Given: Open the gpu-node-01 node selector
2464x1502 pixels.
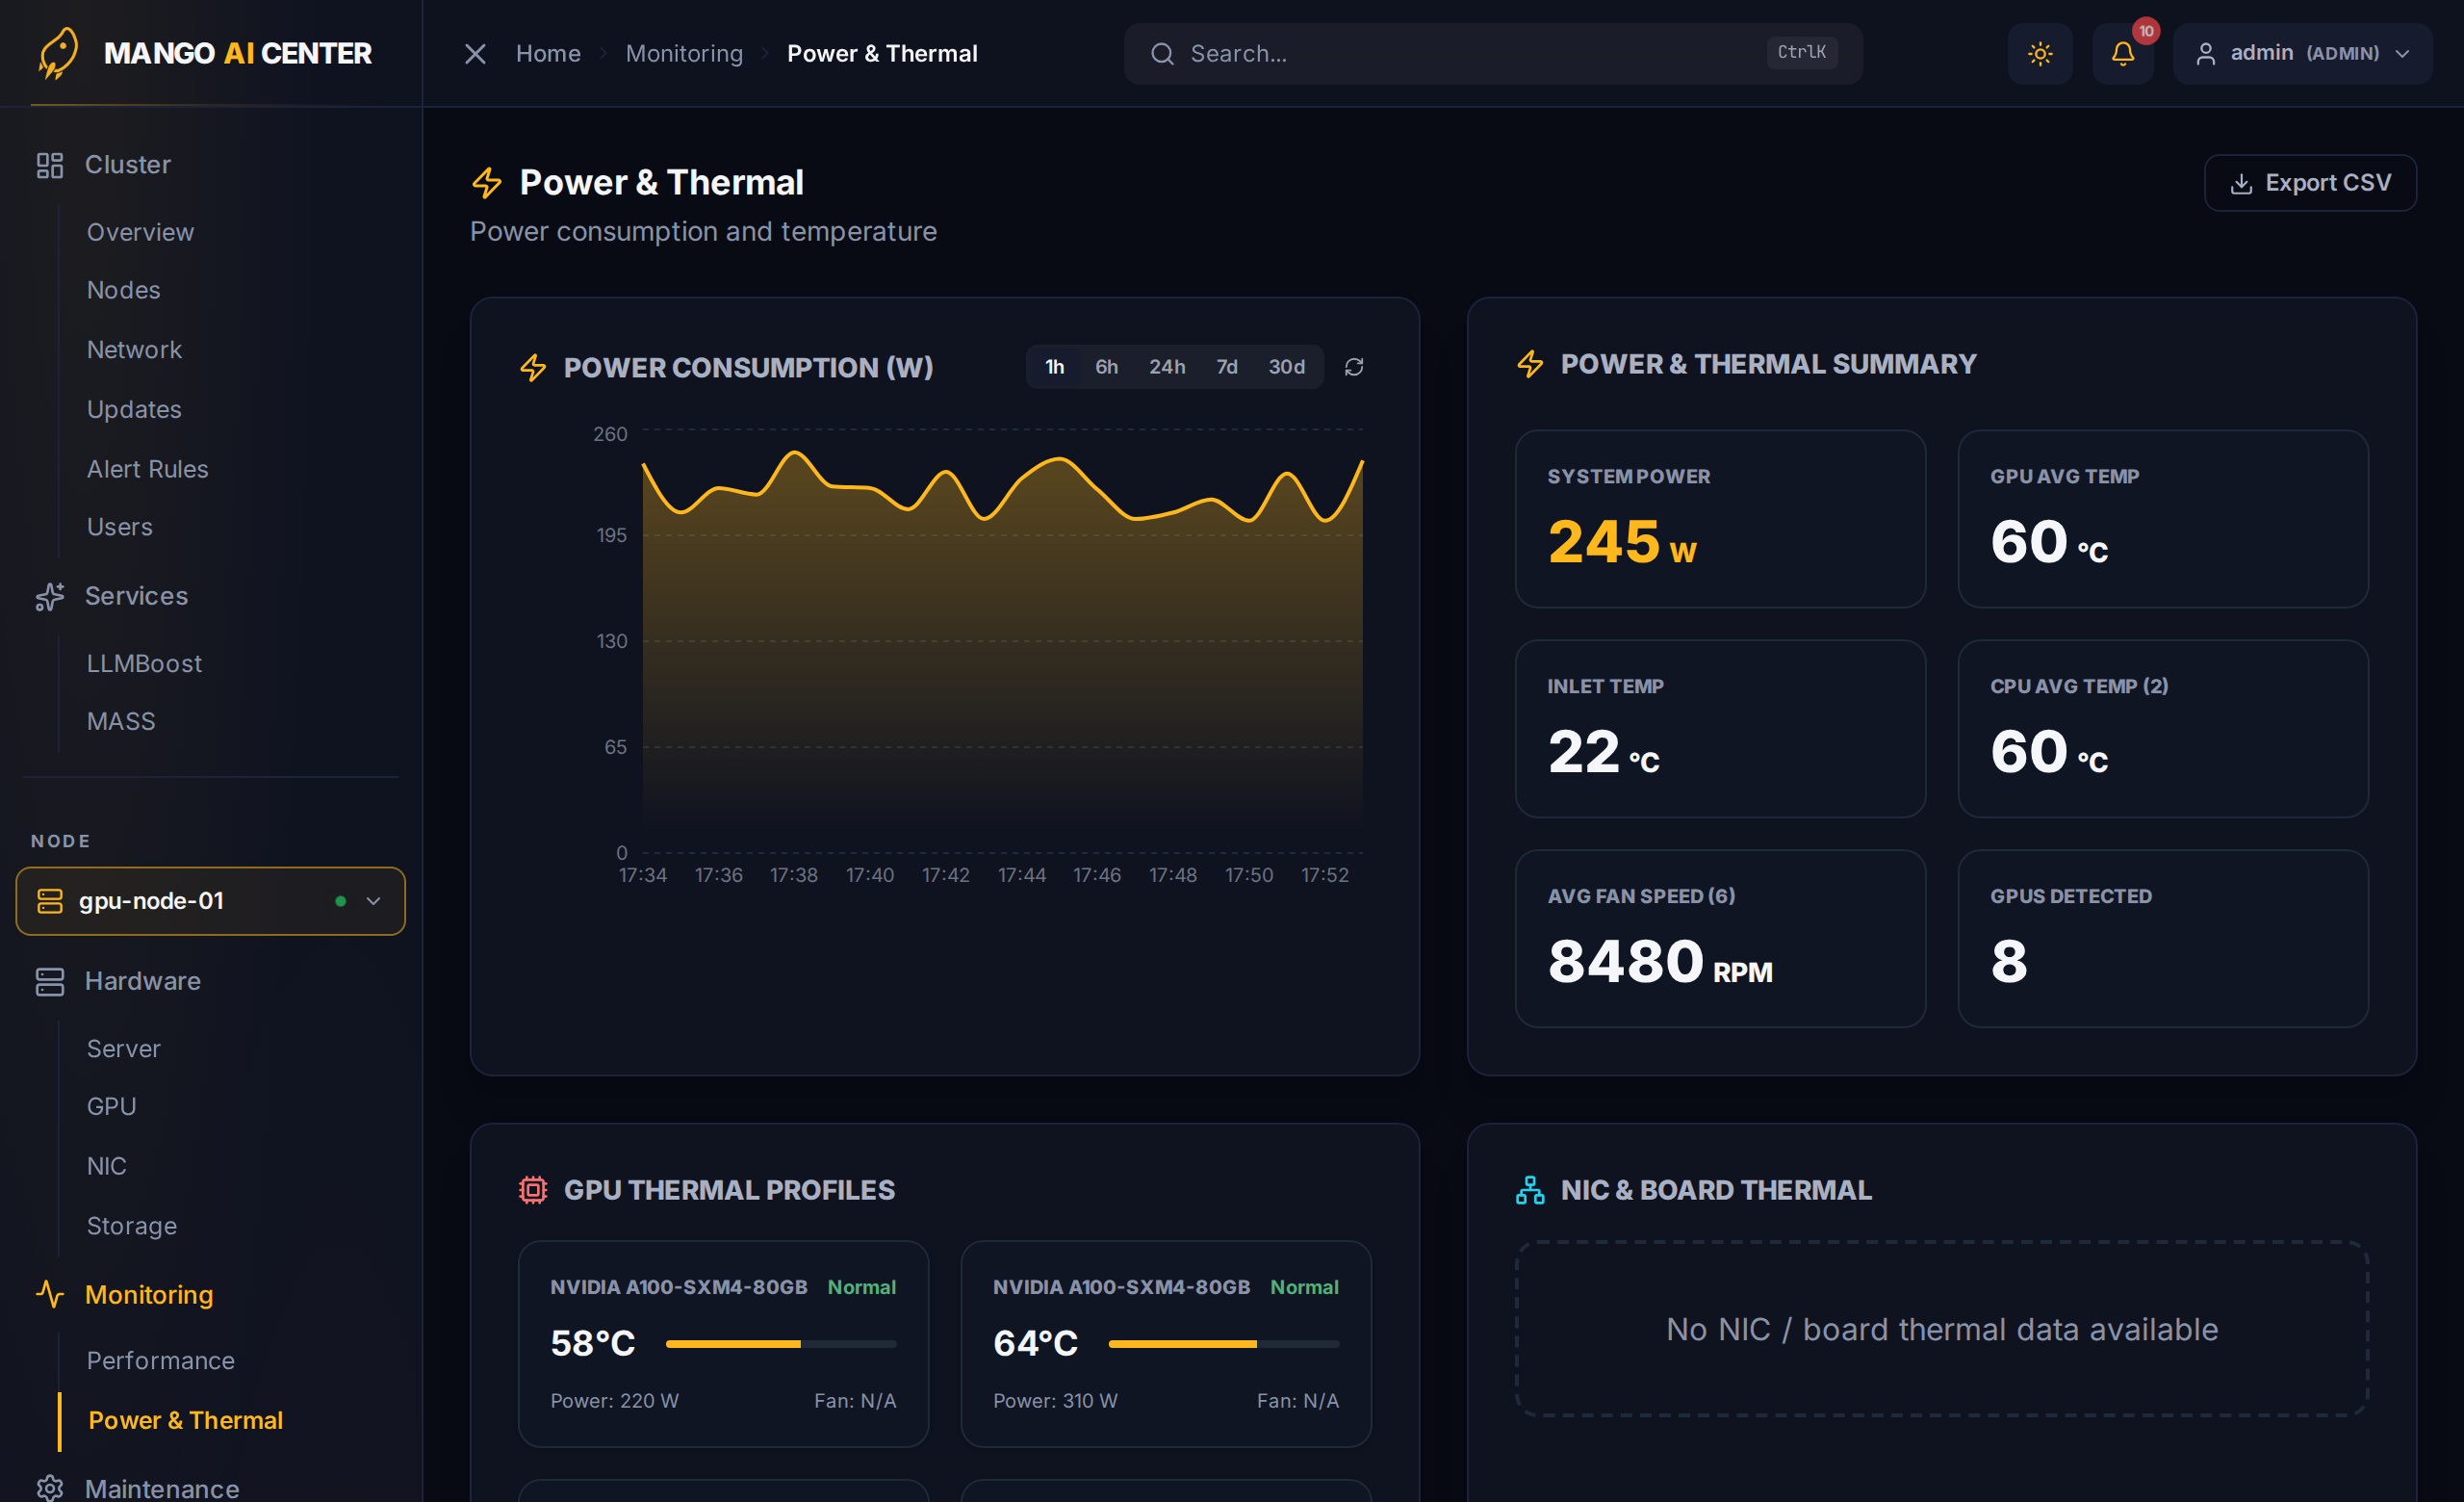Looking at the screenshot, I should tap(211, 901).
